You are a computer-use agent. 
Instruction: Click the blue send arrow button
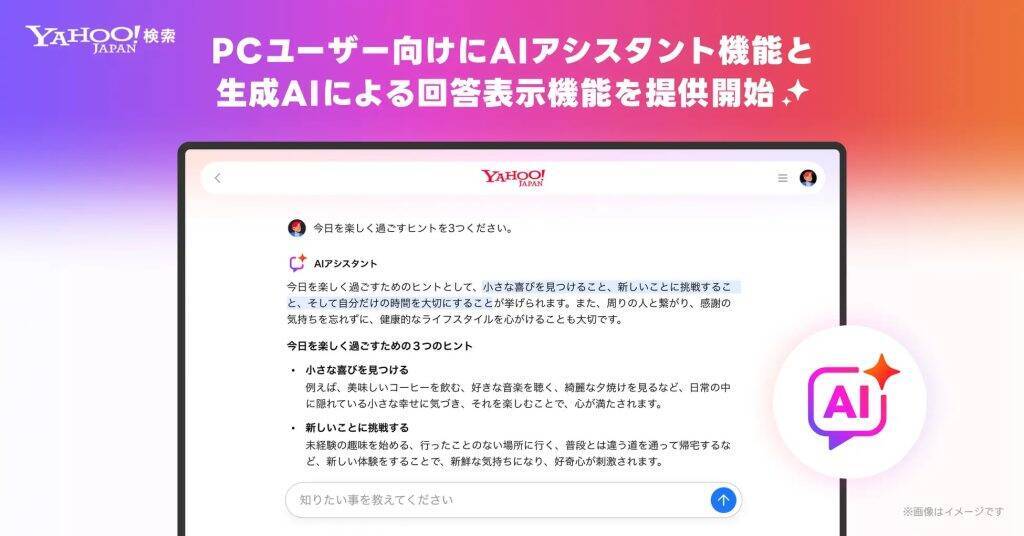tap(723, 500)
